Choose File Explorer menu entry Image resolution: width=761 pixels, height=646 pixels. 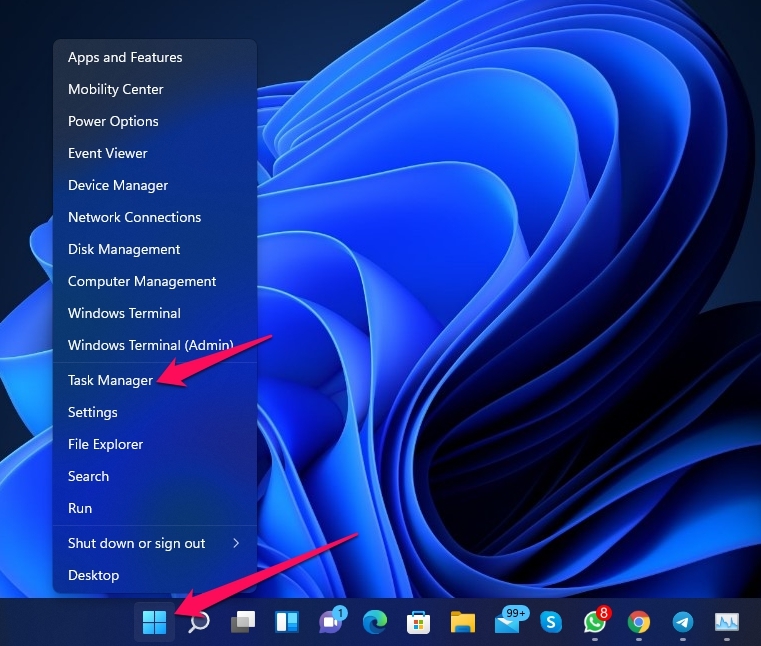click(x=154, y=445)
